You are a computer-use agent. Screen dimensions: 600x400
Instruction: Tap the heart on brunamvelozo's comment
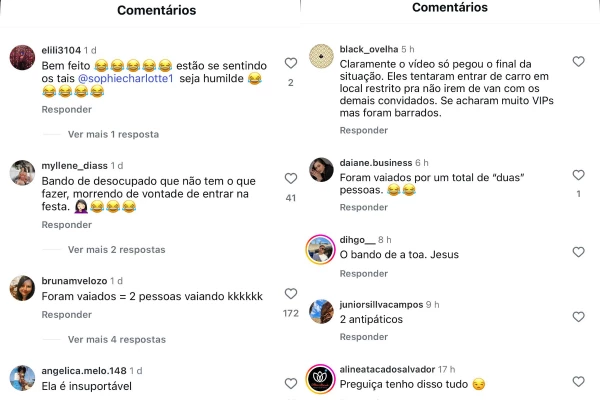291,294
